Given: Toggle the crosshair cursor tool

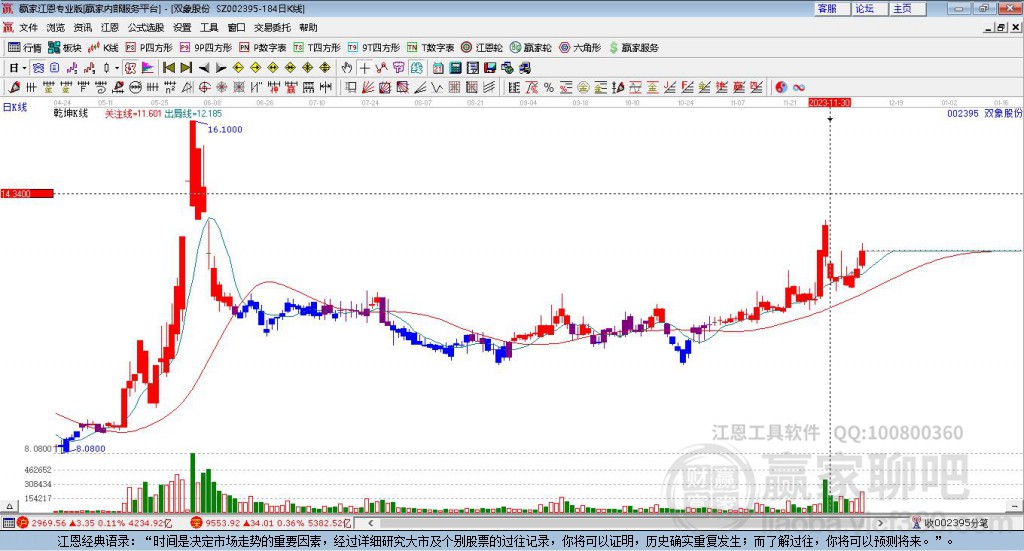Looking at the screenshot, I should [x=364, y=68].
